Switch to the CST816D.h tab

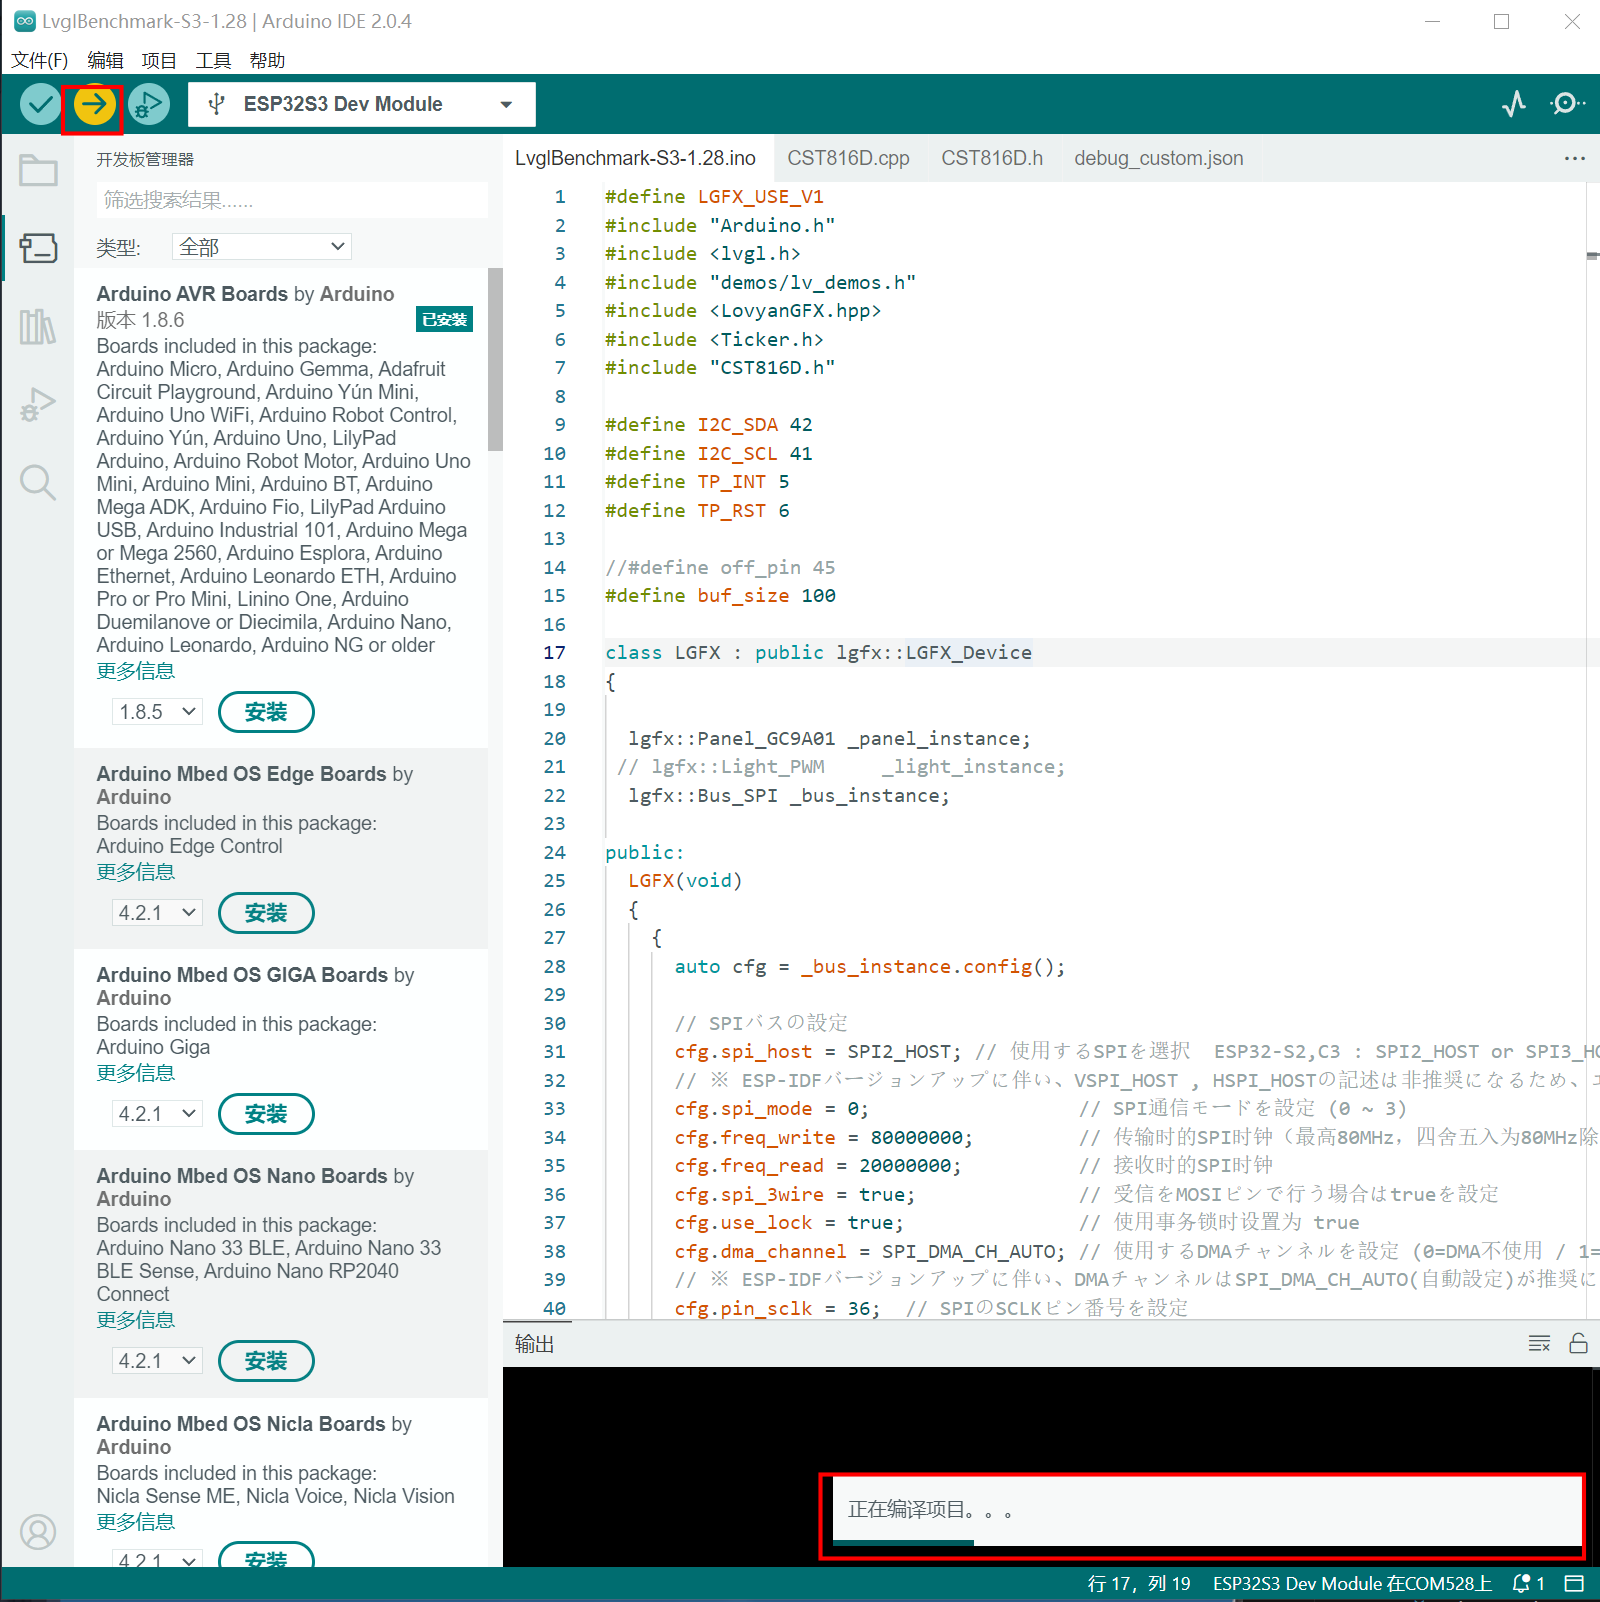click(992, 158)
